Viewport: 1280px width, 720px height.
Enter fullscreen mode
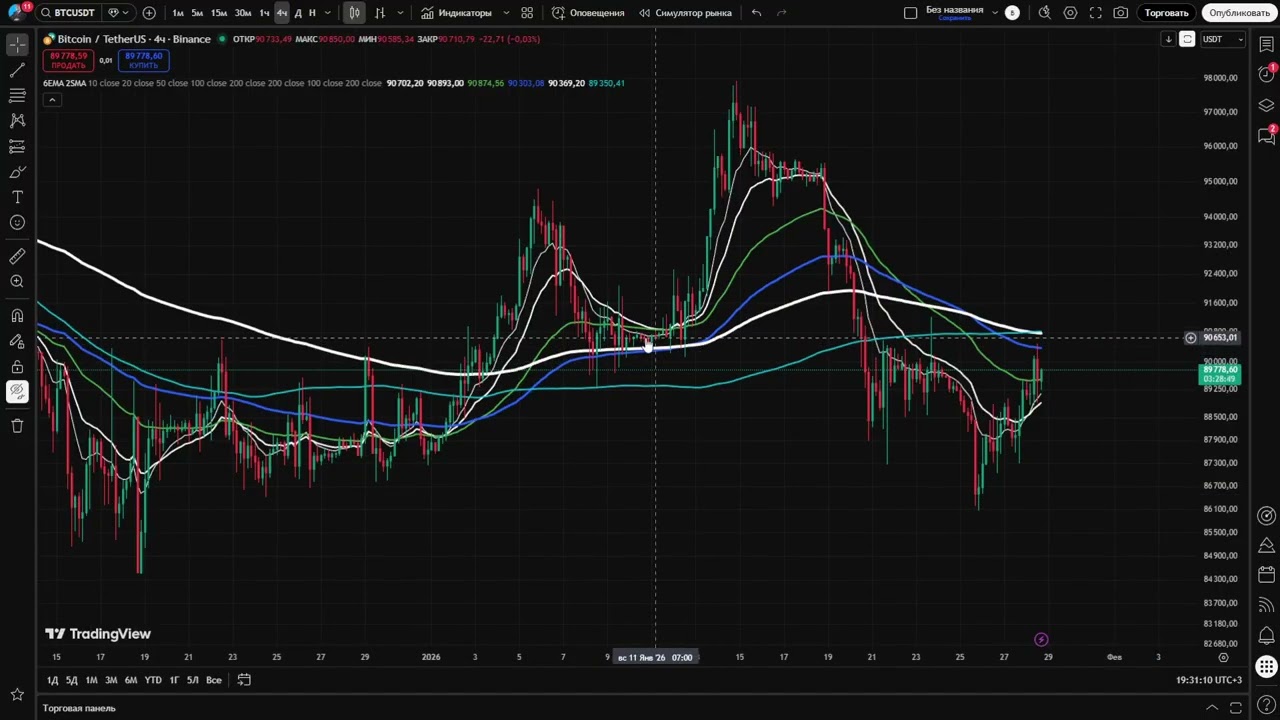[1096, 13]
